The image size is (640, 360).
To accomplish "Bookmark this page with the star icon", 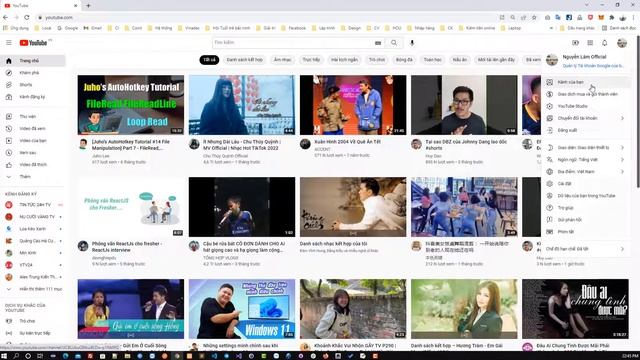I will pos(534,18).
